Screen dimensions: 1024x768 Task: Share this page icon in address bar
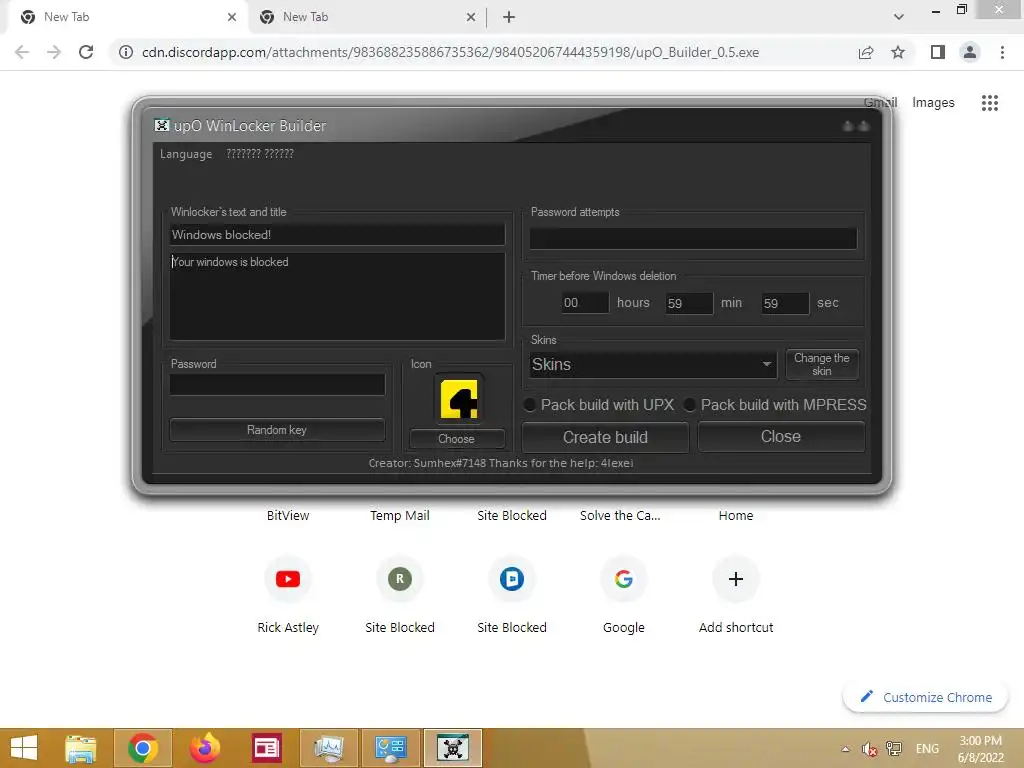click(866, 52)
